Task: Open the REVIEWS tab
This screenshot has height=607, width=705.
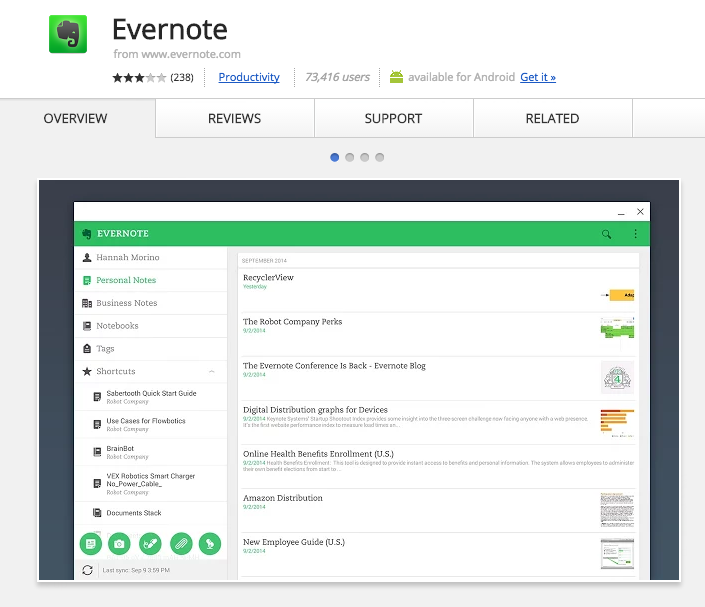Action: (x=235, y=119)
